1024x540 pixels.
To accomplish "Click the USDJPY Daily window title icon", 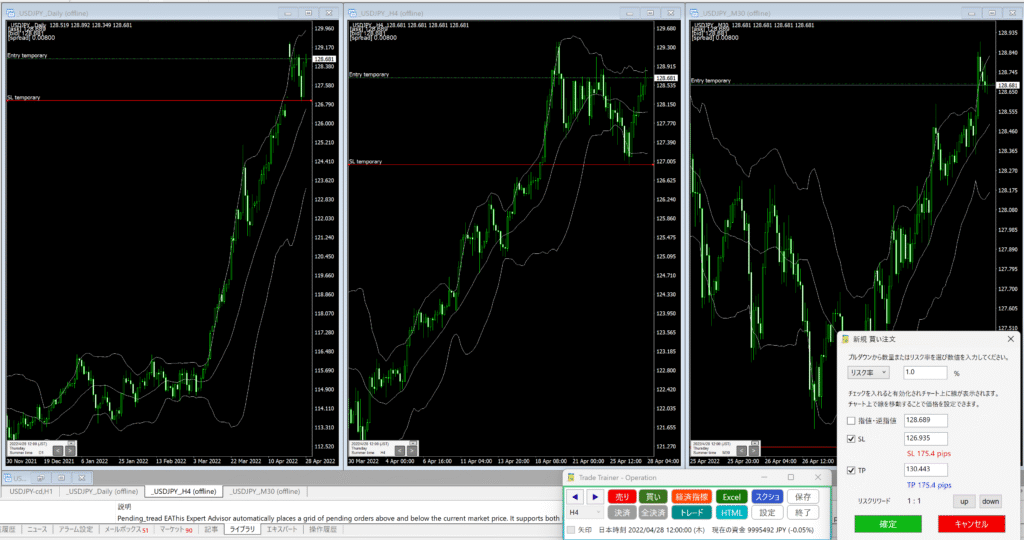I will click(x=10, y=13).
